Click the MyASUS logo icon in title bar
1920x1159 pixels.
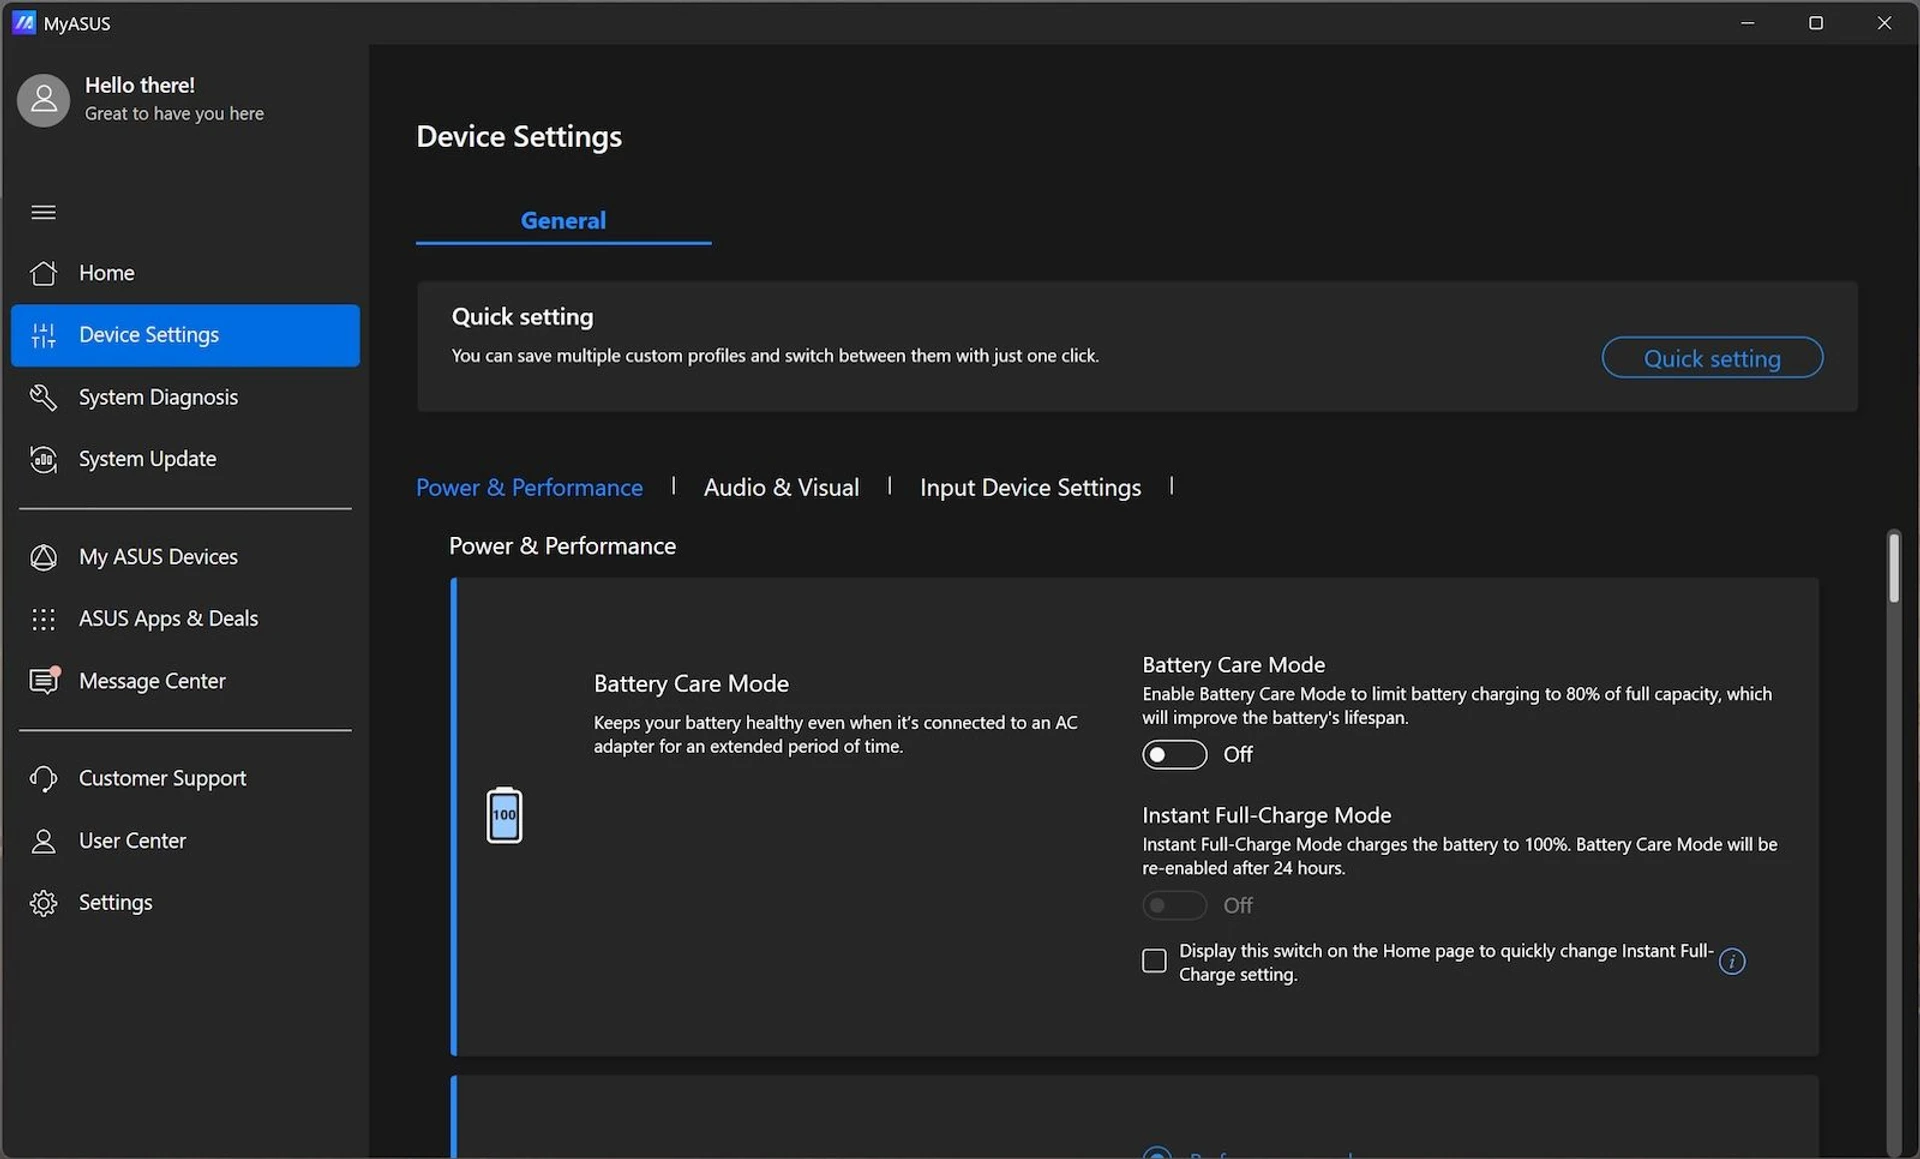point(24,22)
